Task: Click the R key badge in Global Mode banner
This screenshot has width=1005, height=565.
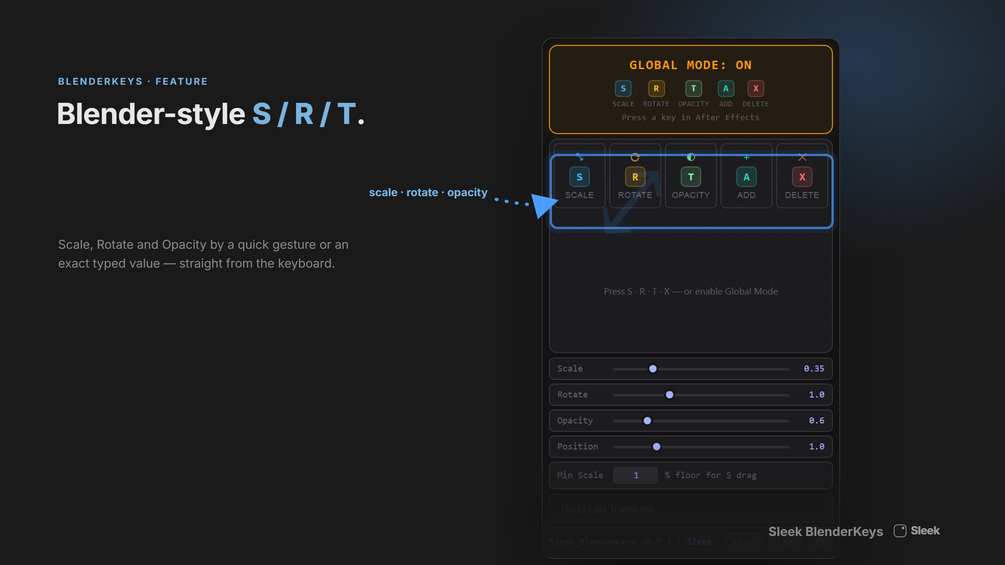Action: [656, 88]
